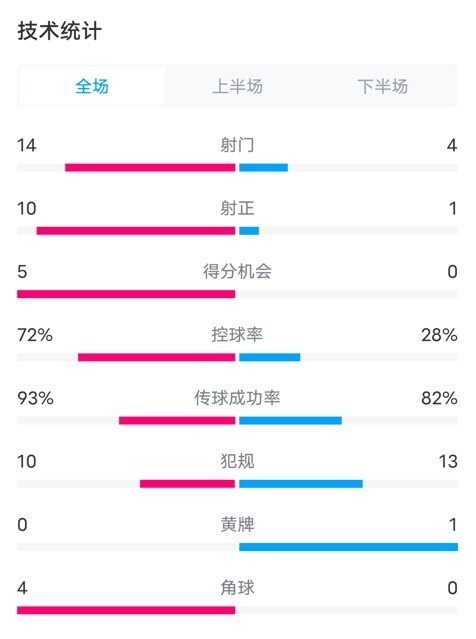Click the 犯规 stat label
476x639 pixels.
tap(237, 461)
